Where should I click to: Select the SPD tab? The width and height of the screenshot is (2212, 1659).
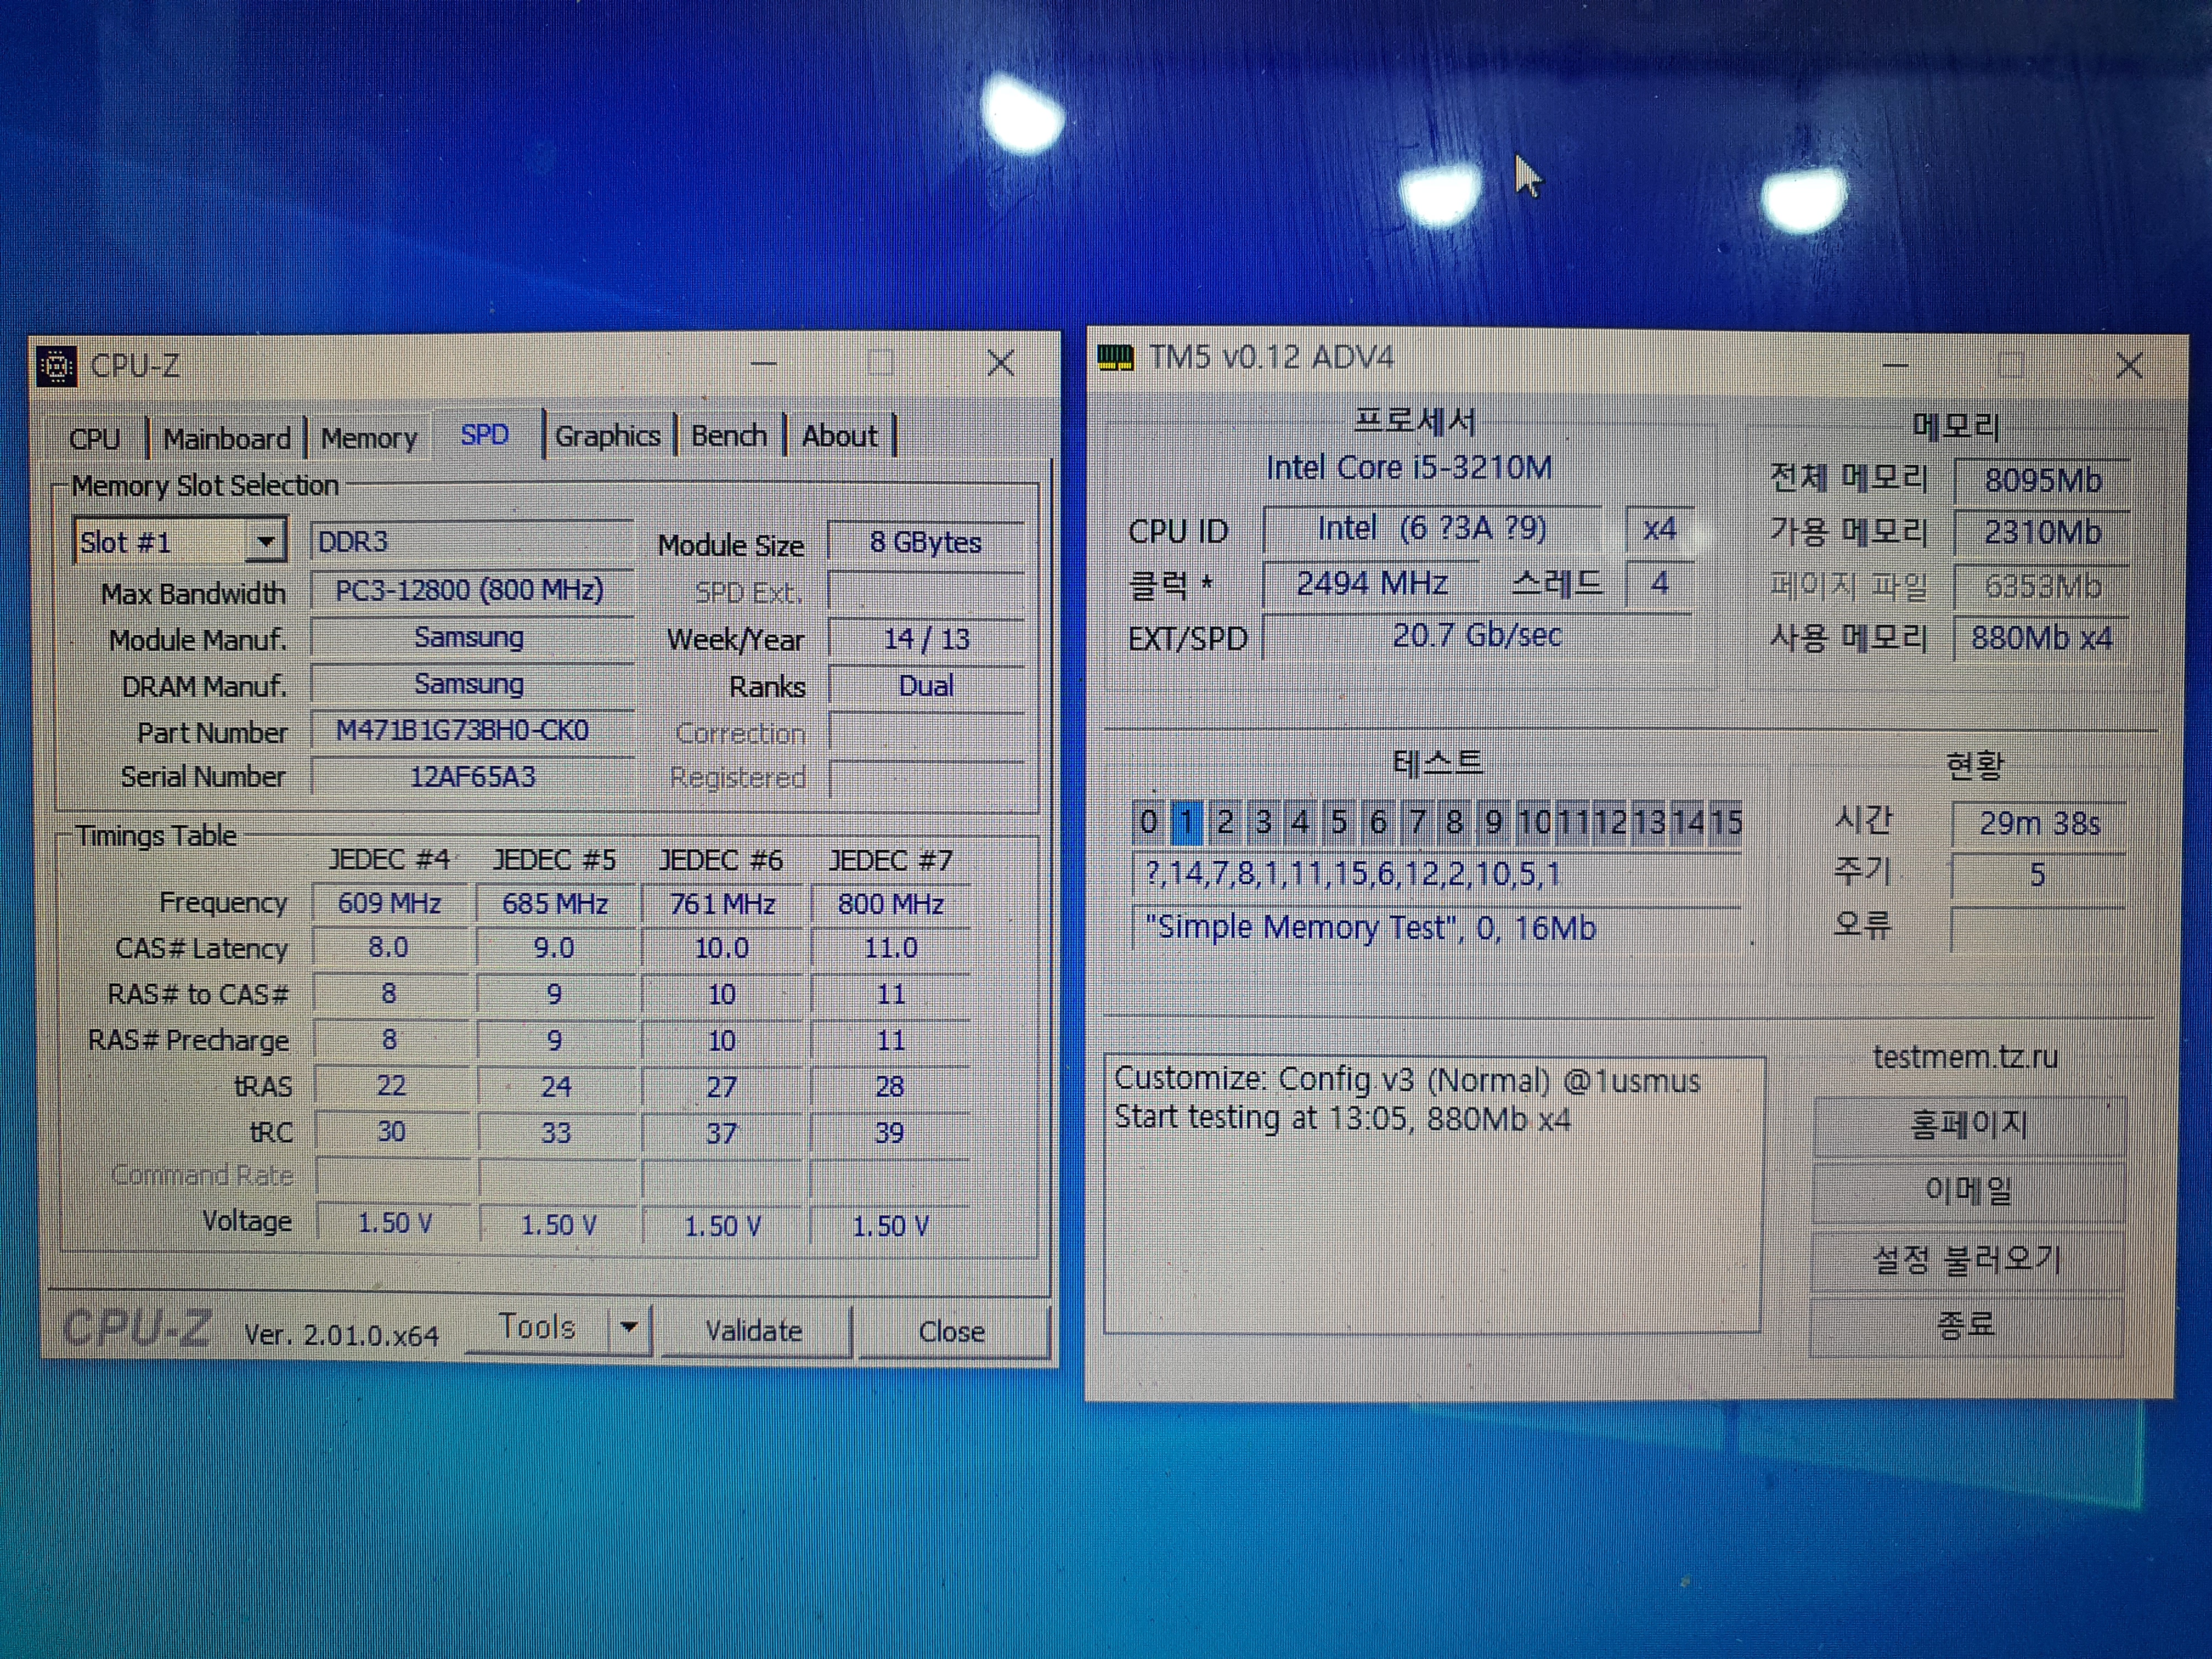(485, 435)
